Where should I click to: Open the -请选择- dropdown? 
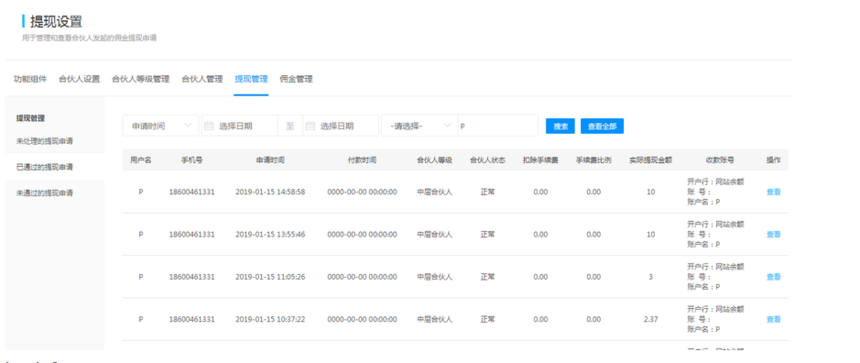point(420,126)
